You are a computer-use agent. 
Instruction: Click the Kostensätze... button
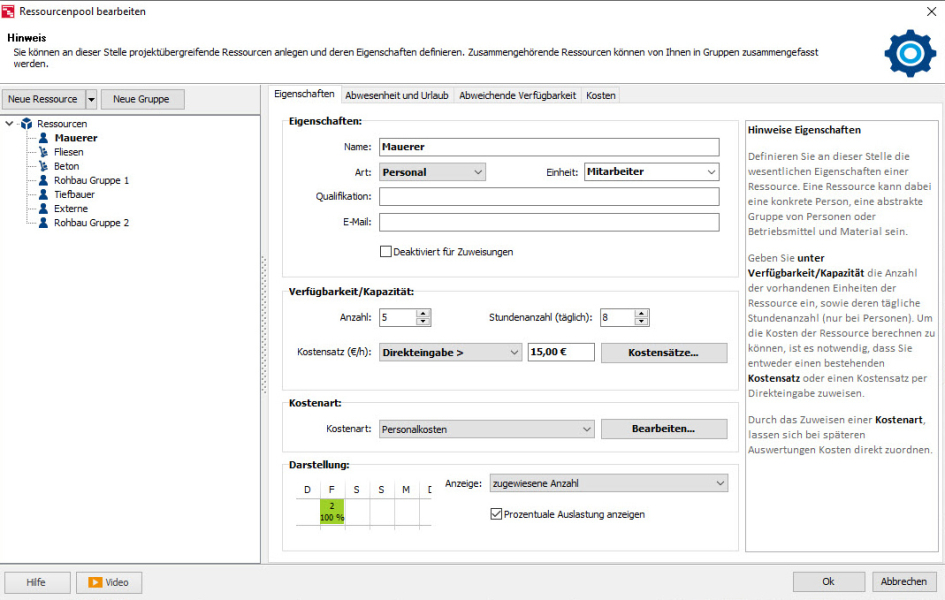click(x=664, y=353)
